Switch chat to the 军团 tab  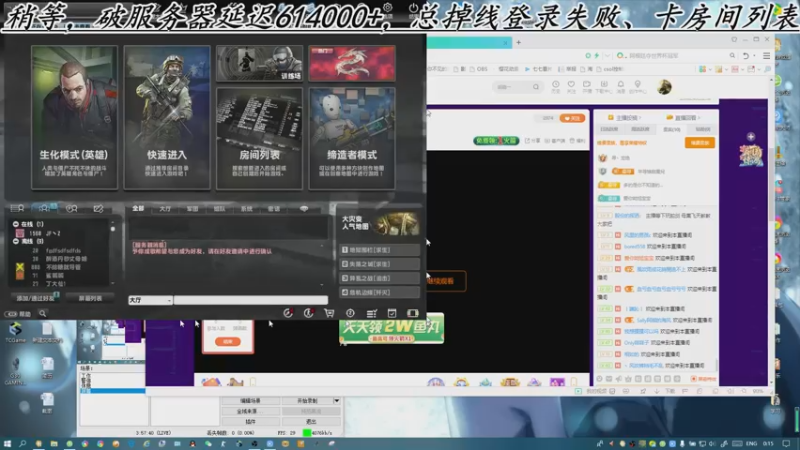click(192, 209)
